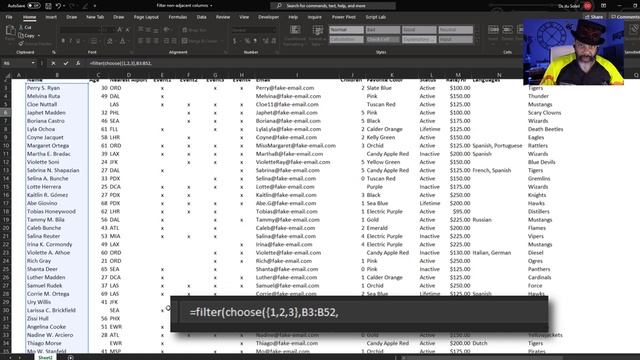Screen dimensions: 640x360
Task: Click the Increase Decimal icon
Action: [265, 41]
